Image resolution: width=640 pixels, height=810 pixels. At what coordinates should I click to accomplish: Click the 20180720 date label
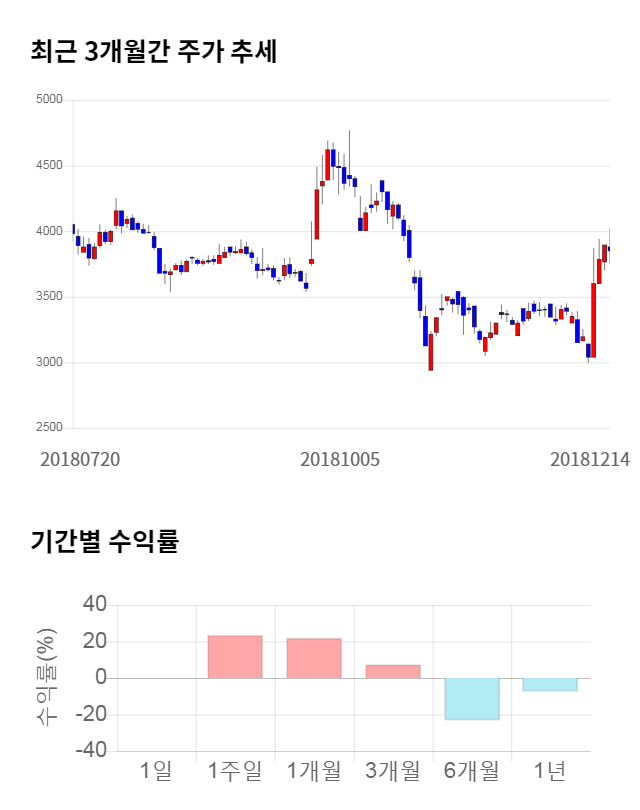(80, 459)
